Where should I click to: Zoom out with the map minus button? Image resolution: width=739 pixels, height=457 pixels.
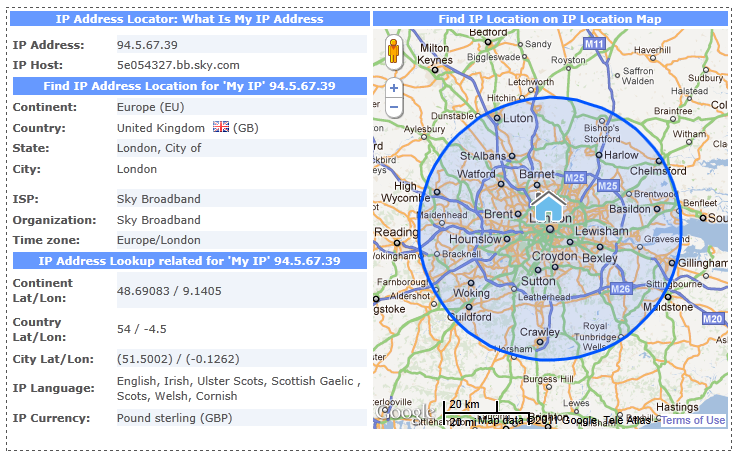393,106
